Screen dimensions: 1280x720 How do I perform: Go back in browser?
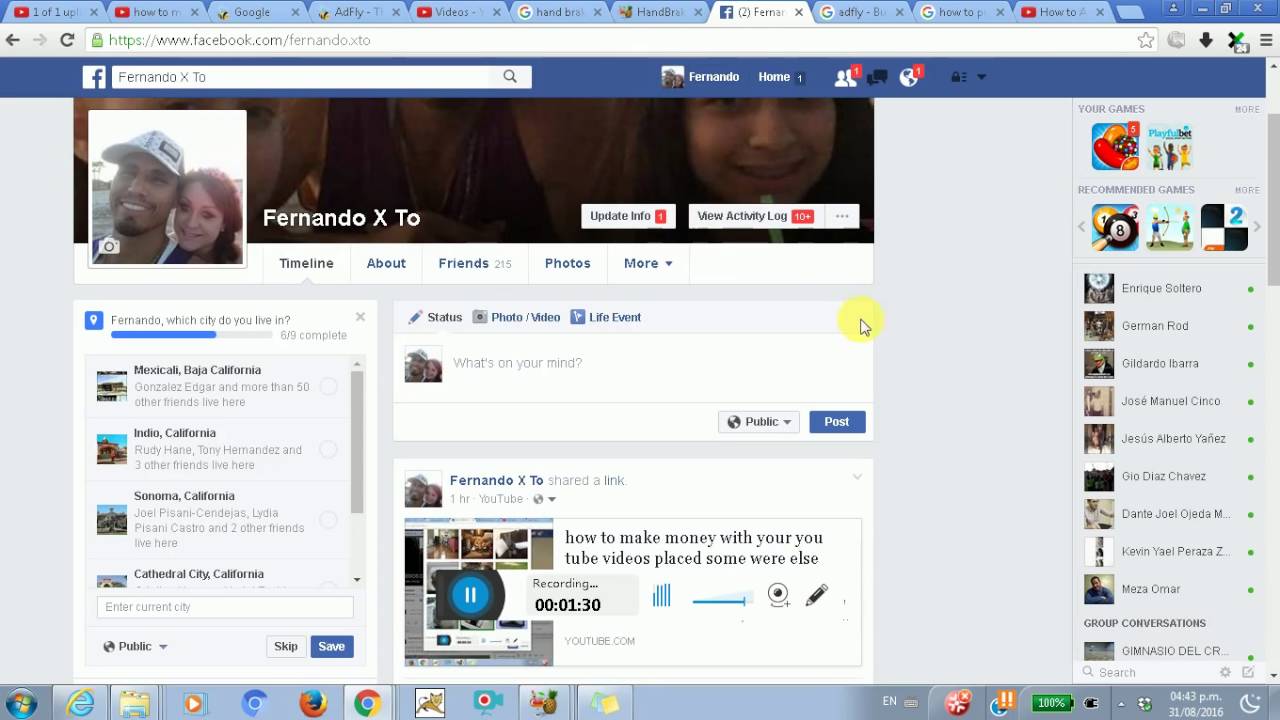tap(13, 40)
